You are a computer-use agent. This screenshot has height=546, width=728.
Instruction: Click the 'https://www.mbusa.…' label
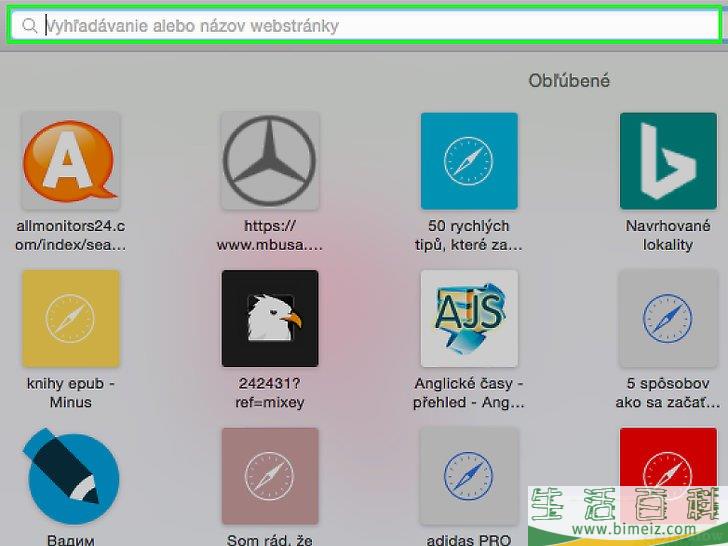point(270,235)
